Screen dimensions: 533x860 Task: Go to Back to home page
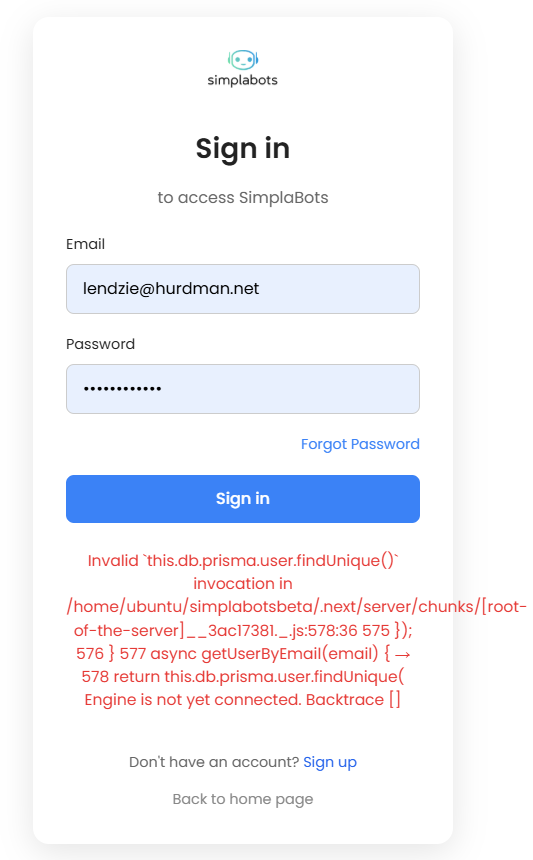tap(243, 799)
